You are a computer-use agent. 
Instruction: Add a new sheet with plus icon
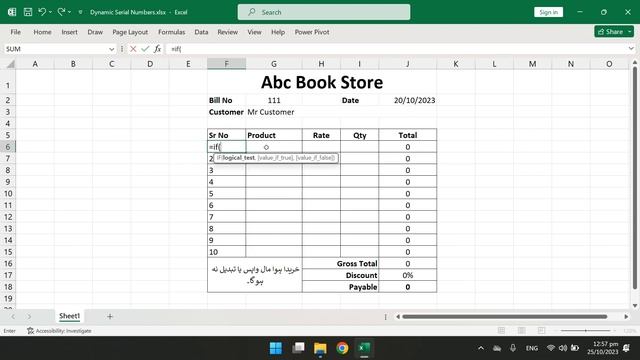109,316
